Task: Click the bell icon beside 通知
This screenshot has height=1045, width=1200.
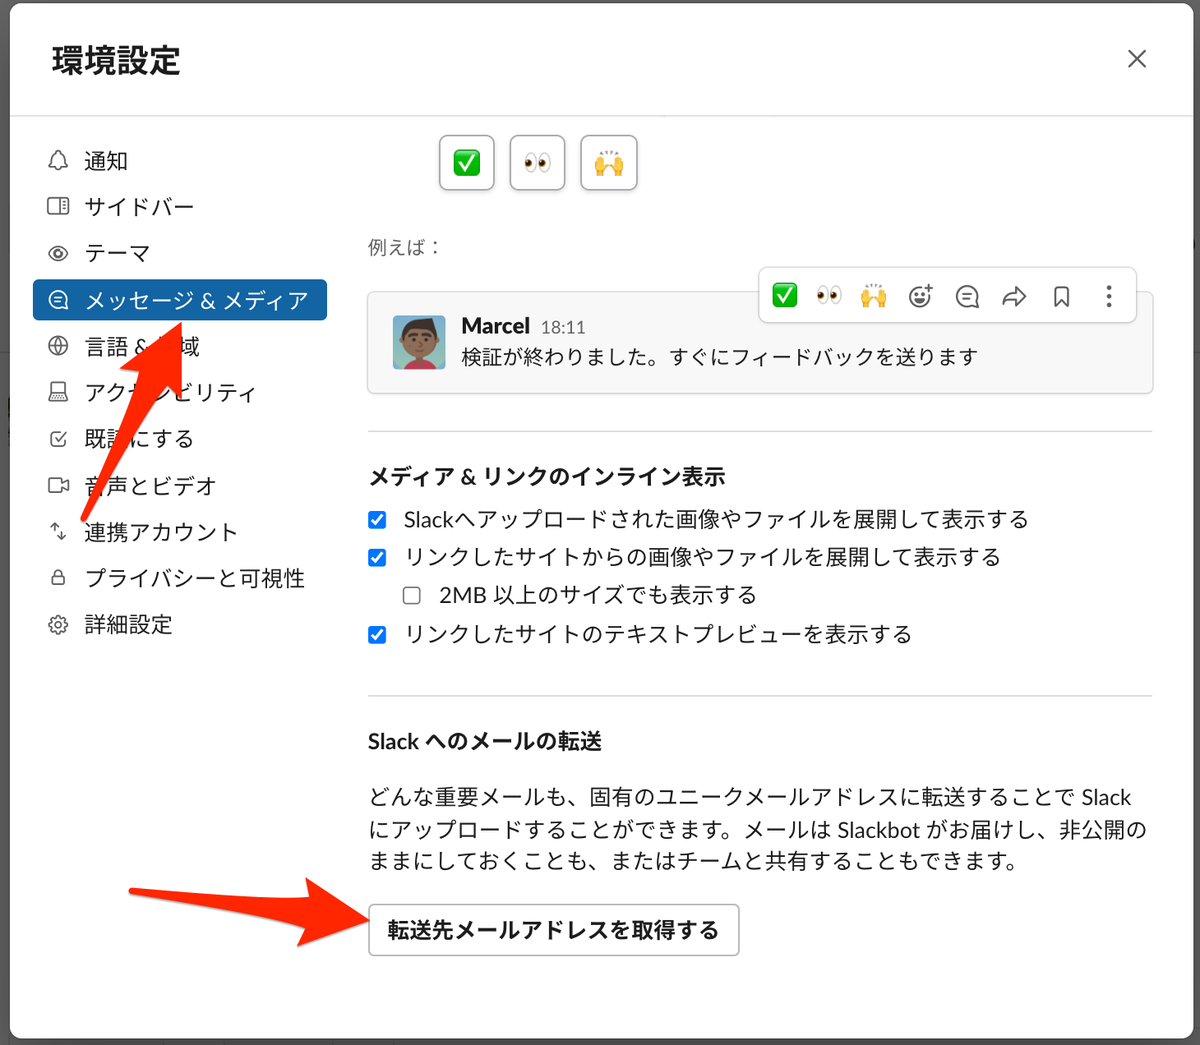Action: click(x=58, y=160)
